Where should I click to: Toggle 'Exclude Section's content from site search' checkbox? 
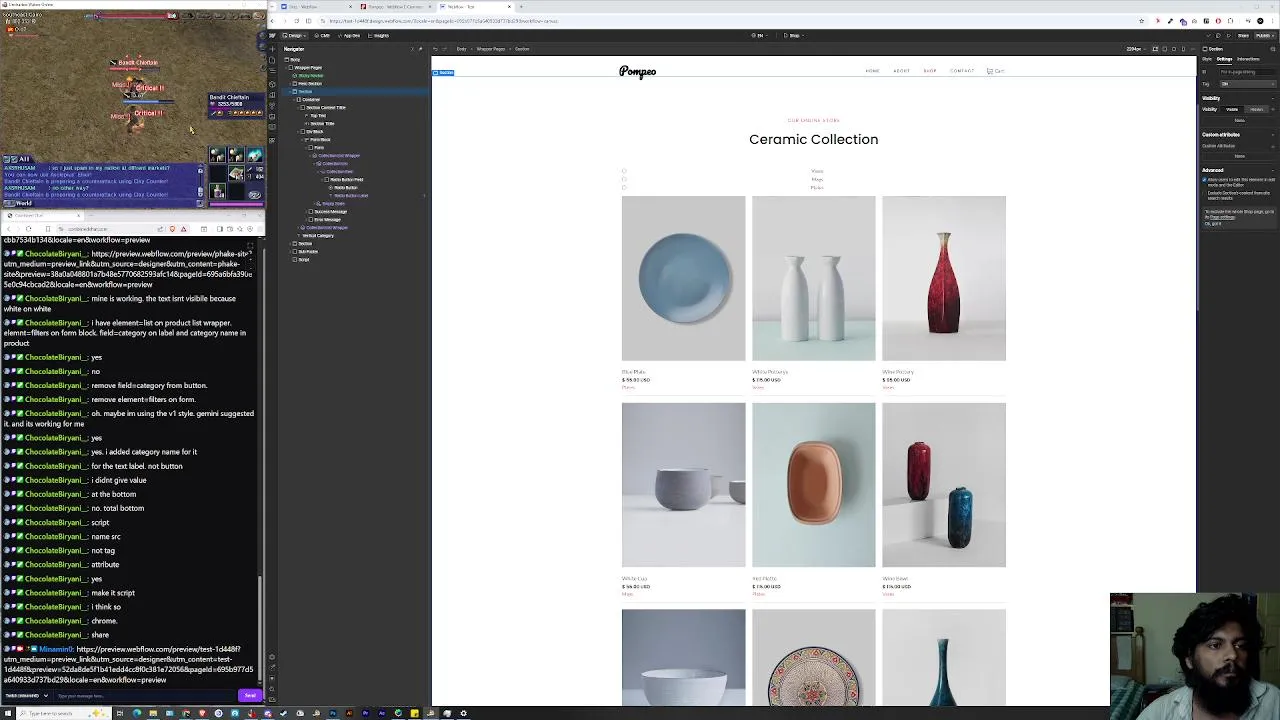[x=1205, y=193]
